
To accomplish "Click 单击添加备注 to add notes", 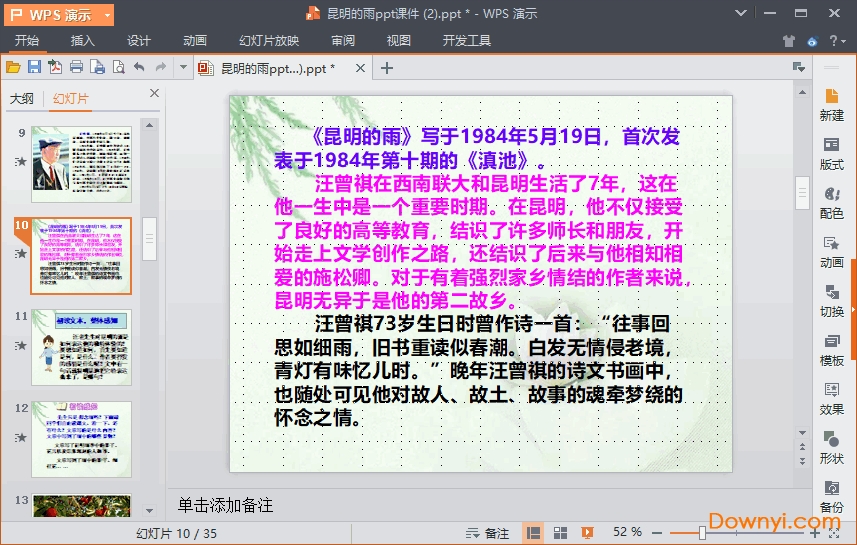I will click(225, 505).
